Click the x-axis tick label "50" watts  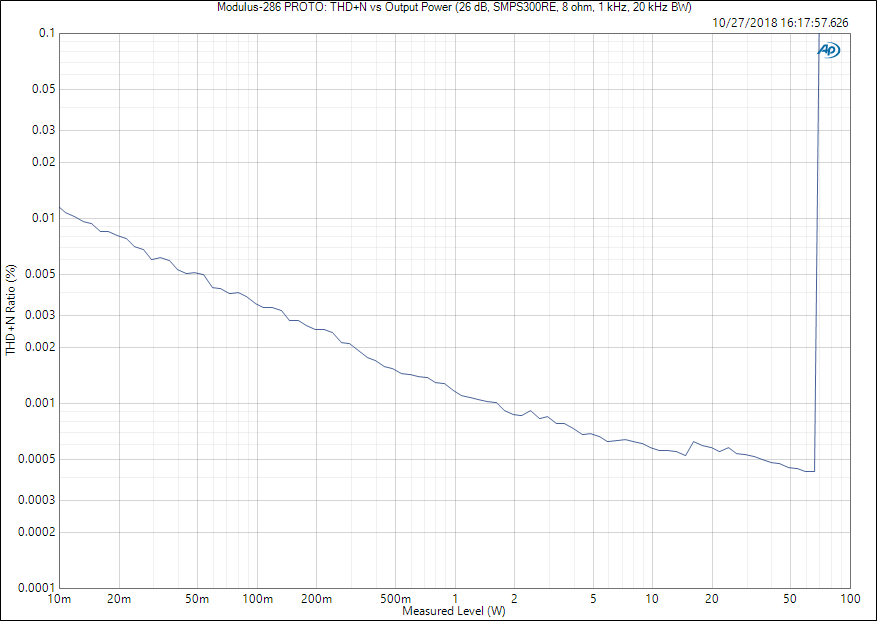coord(790,599)
